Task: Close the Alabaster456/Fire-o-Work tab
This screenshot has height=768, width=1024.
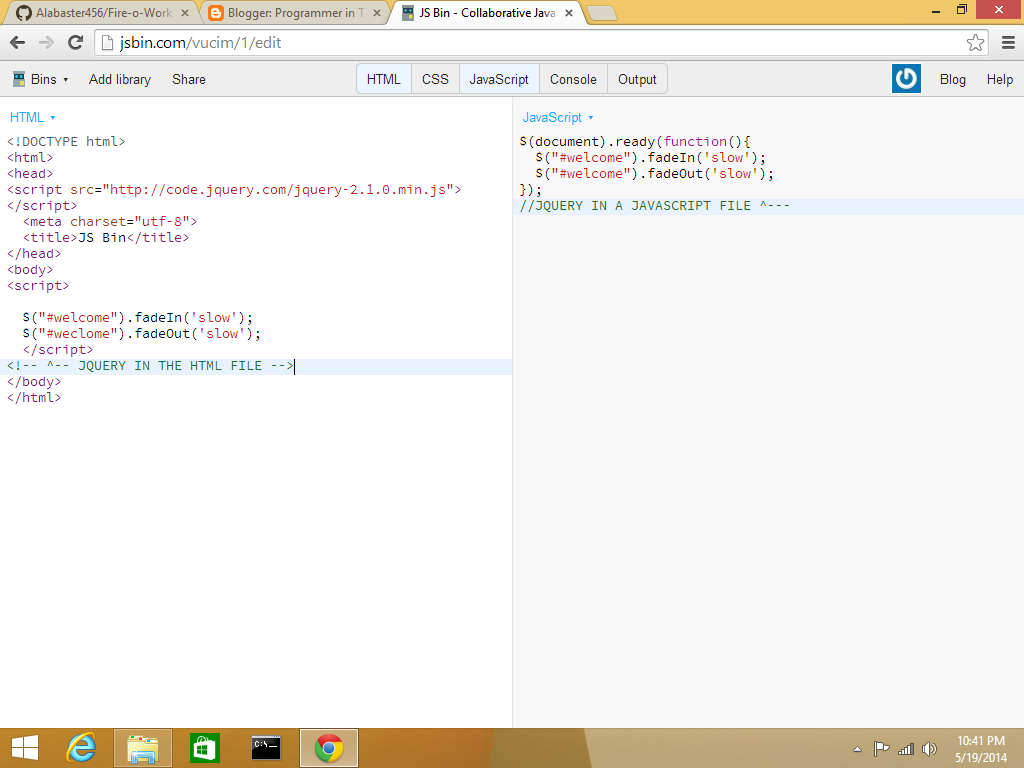Action: pos(185,13)
